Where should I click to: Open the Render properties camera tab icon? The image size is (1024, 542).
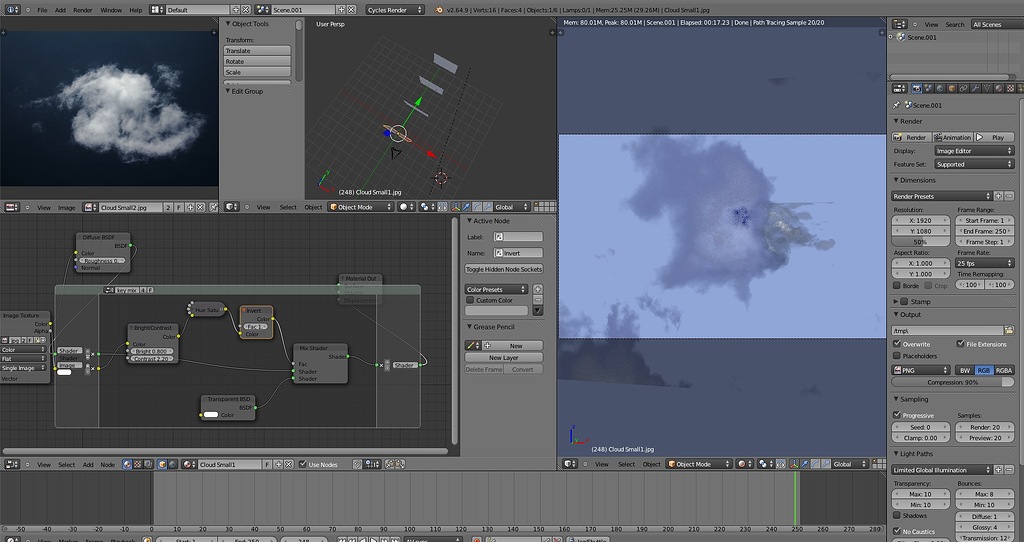(x=916, y=88)
